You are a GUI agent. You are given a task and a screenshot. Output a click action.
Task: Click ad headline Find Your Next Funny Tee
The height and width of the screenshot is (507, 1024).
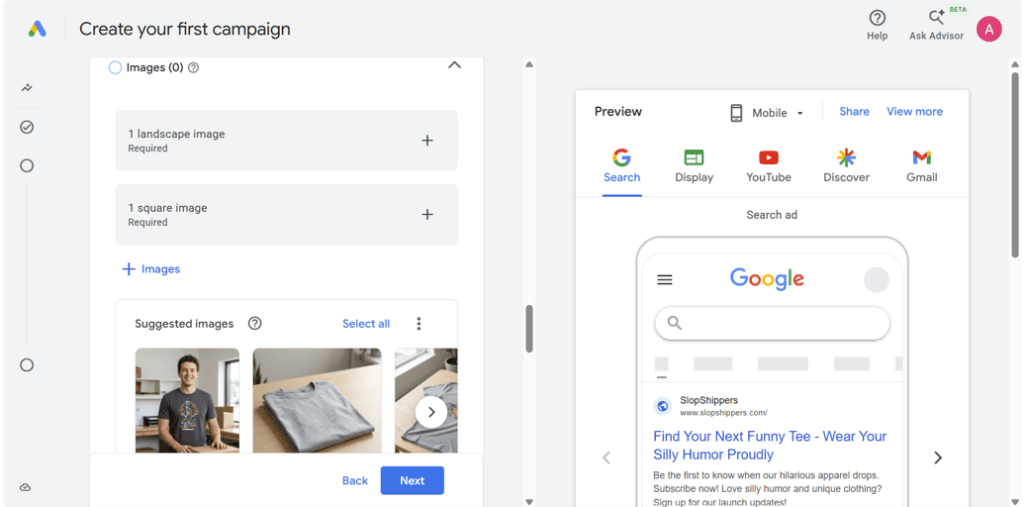click(x=770, y=446)
